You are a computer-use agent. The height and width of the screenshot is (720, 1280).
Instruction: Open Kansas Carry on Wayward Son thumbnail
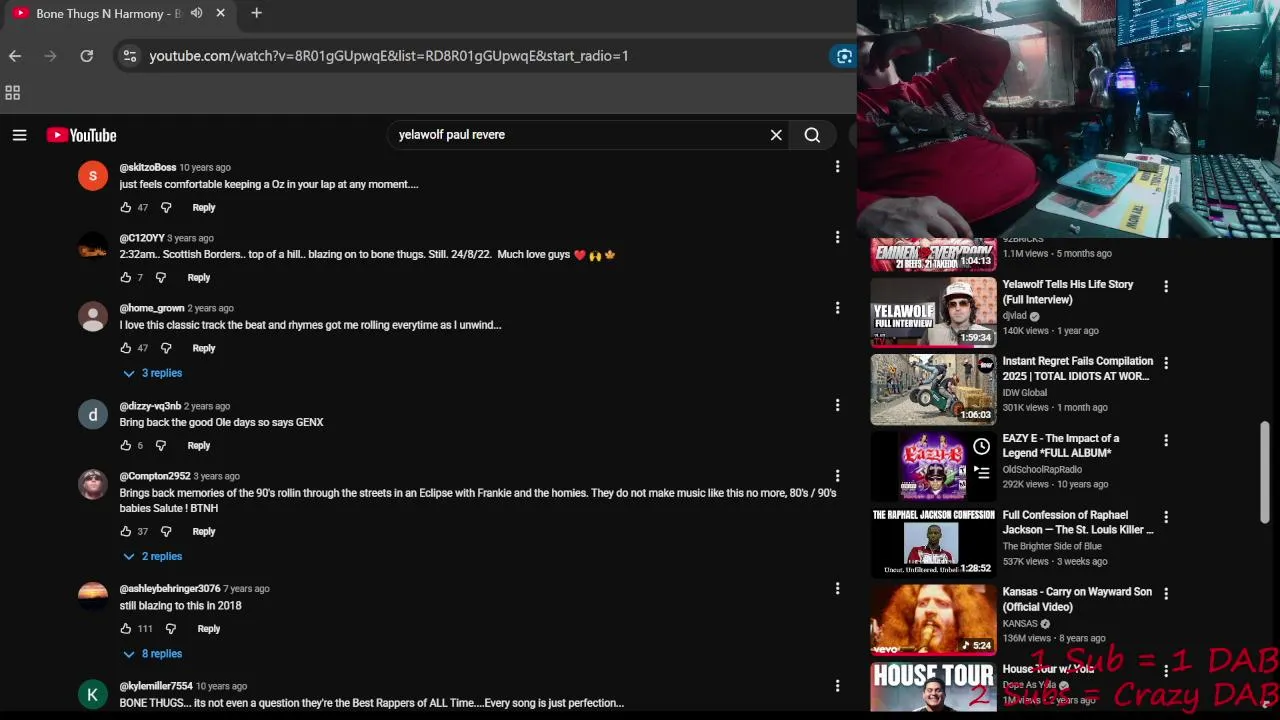click(933, 620)
